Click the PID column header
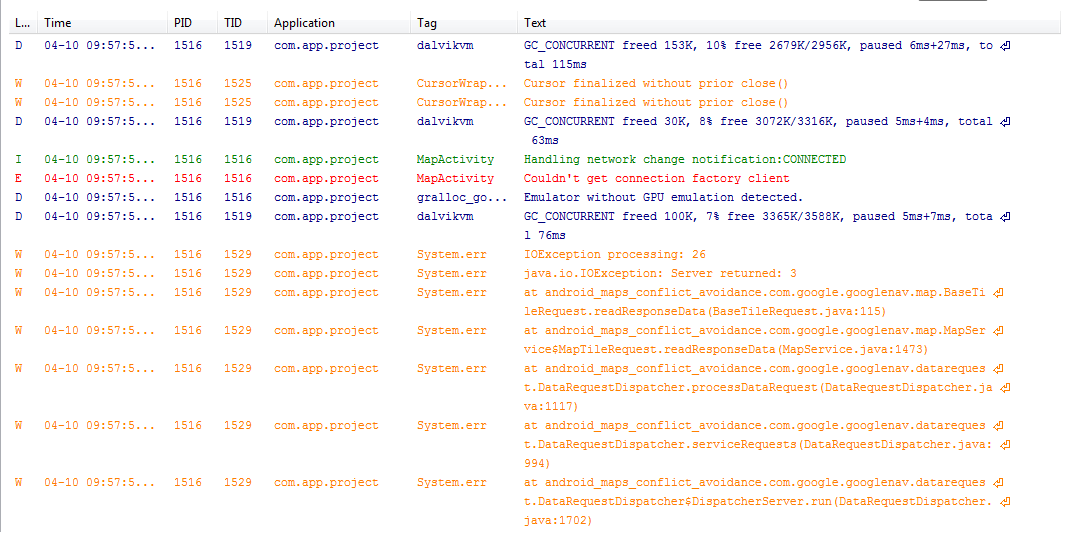The width and height of the screenshot is (1068, 544). 183,22
